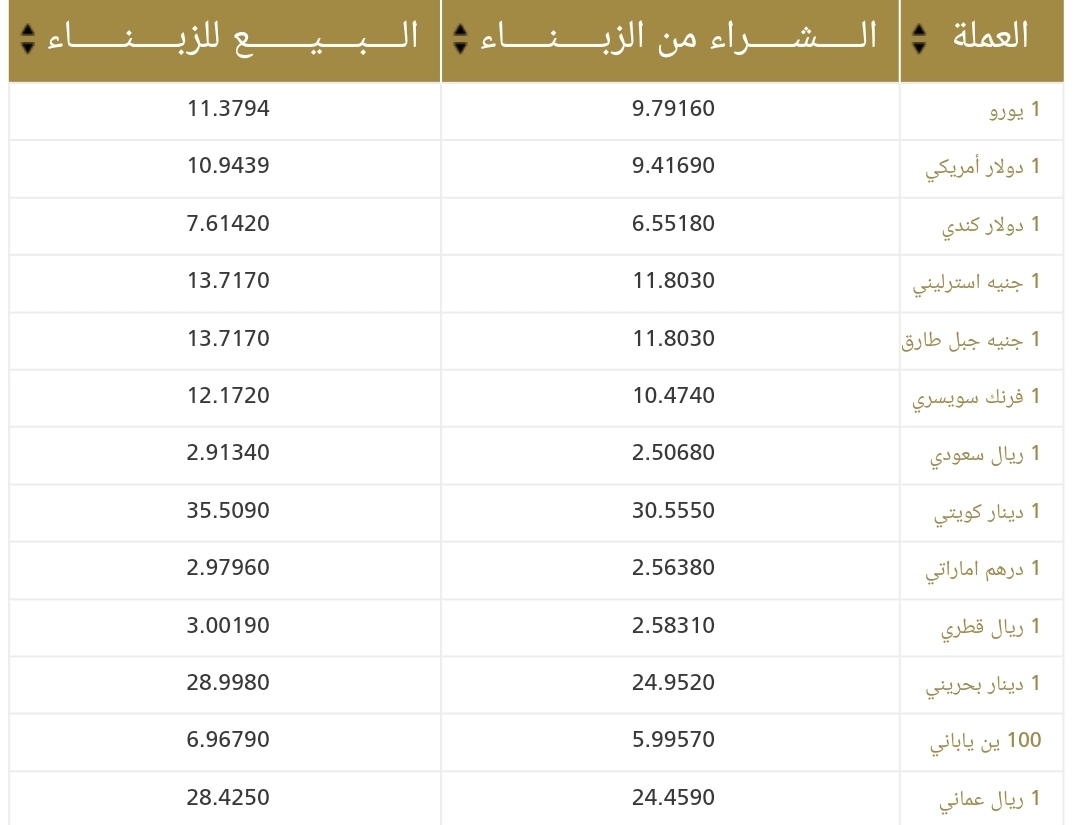The height and width of the screenshot is (825, 1080).
Task: Open the 1 ريال سعودي link
Action: 985,455
